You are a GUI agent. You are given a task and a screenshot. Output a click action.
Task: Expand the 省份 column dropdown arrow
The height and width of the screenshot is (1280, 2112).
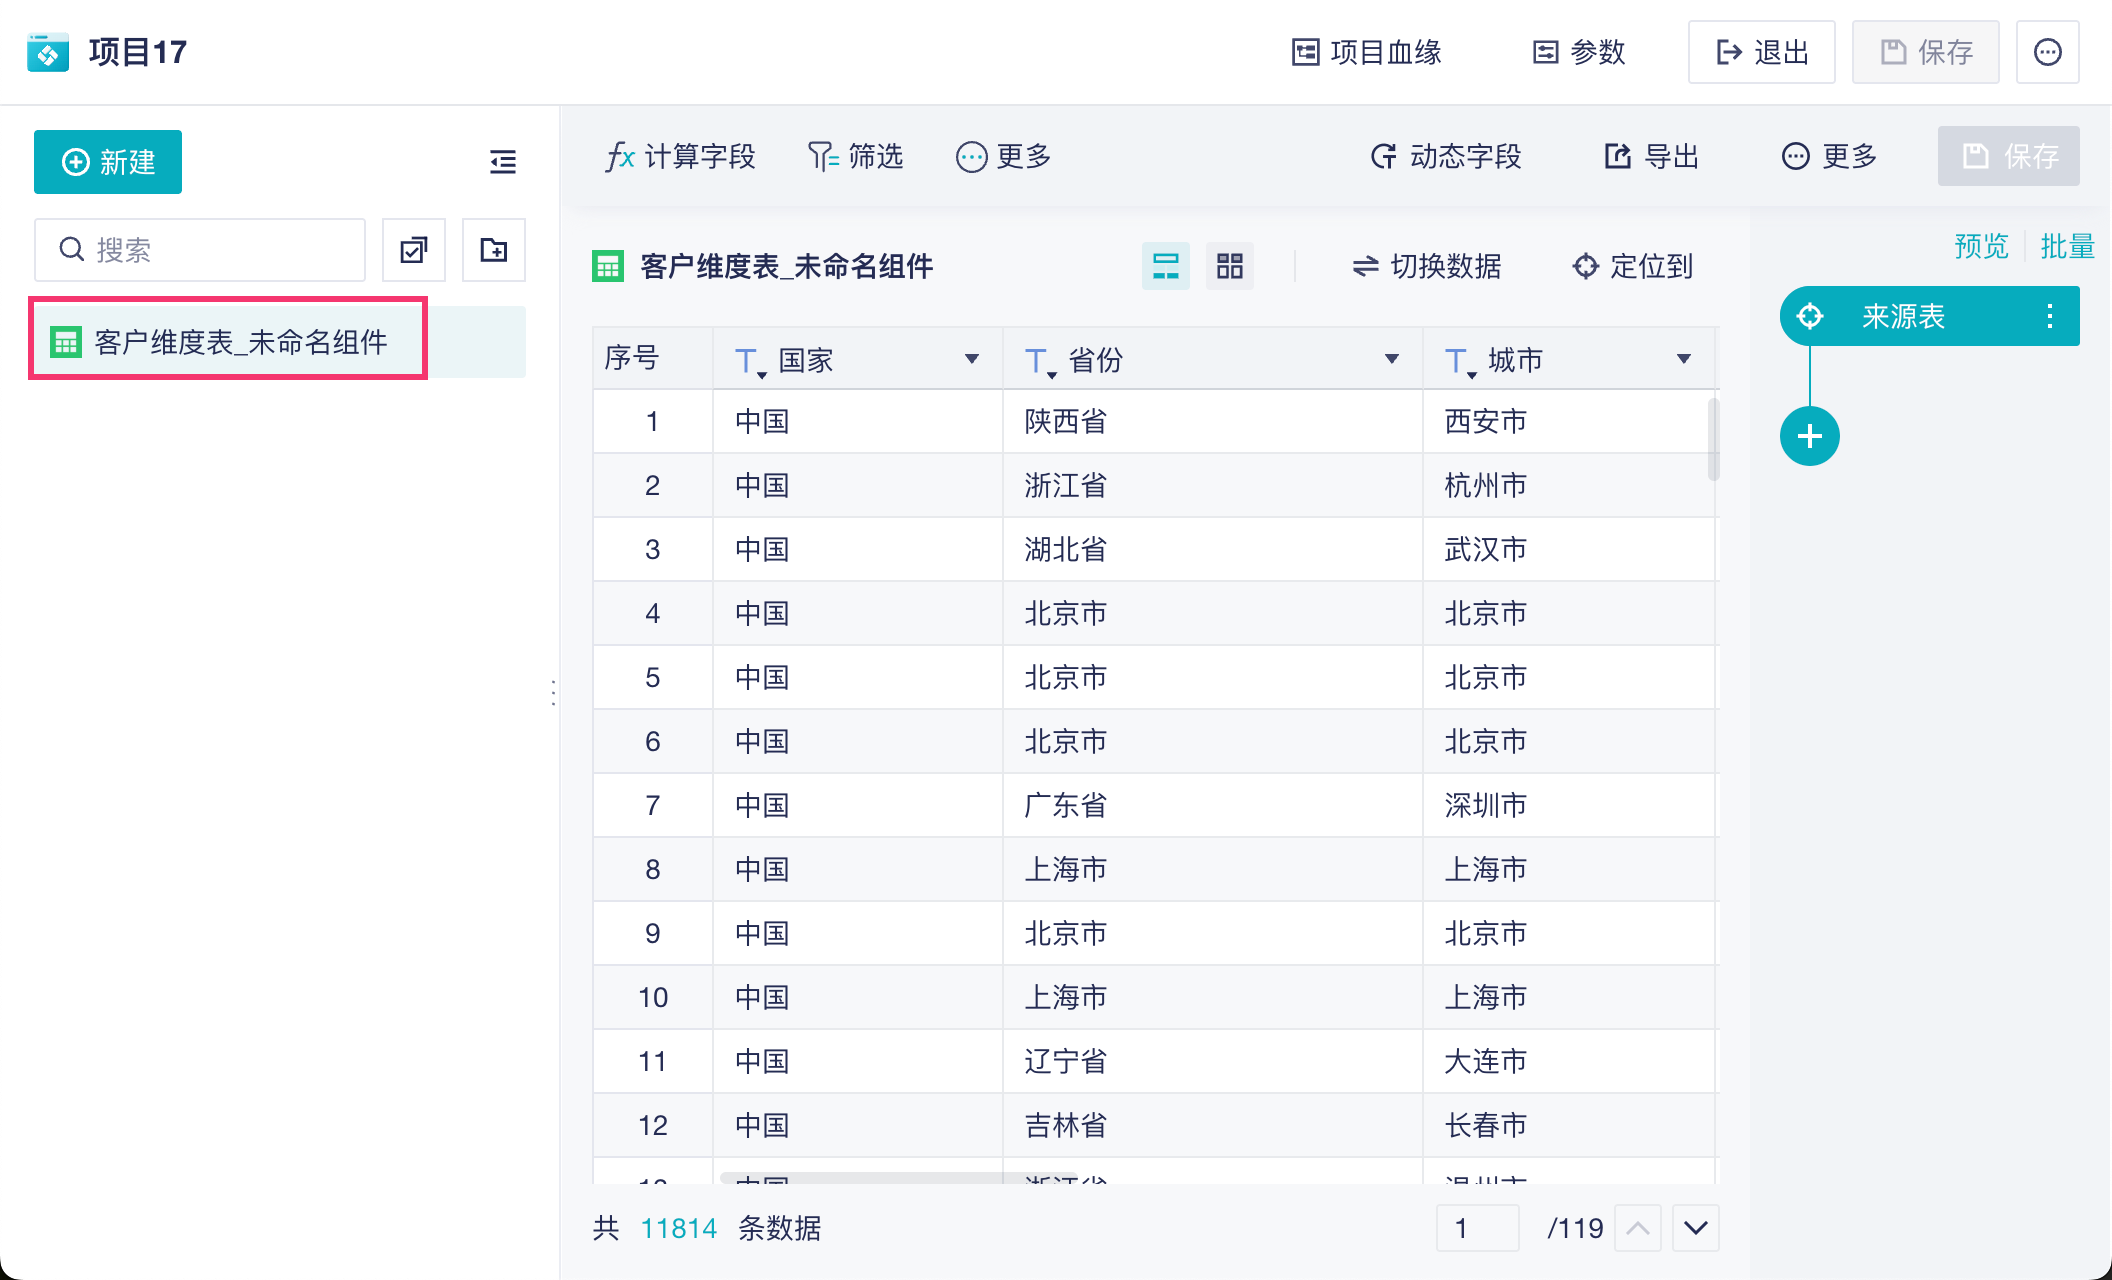(x=1391, y=359)
